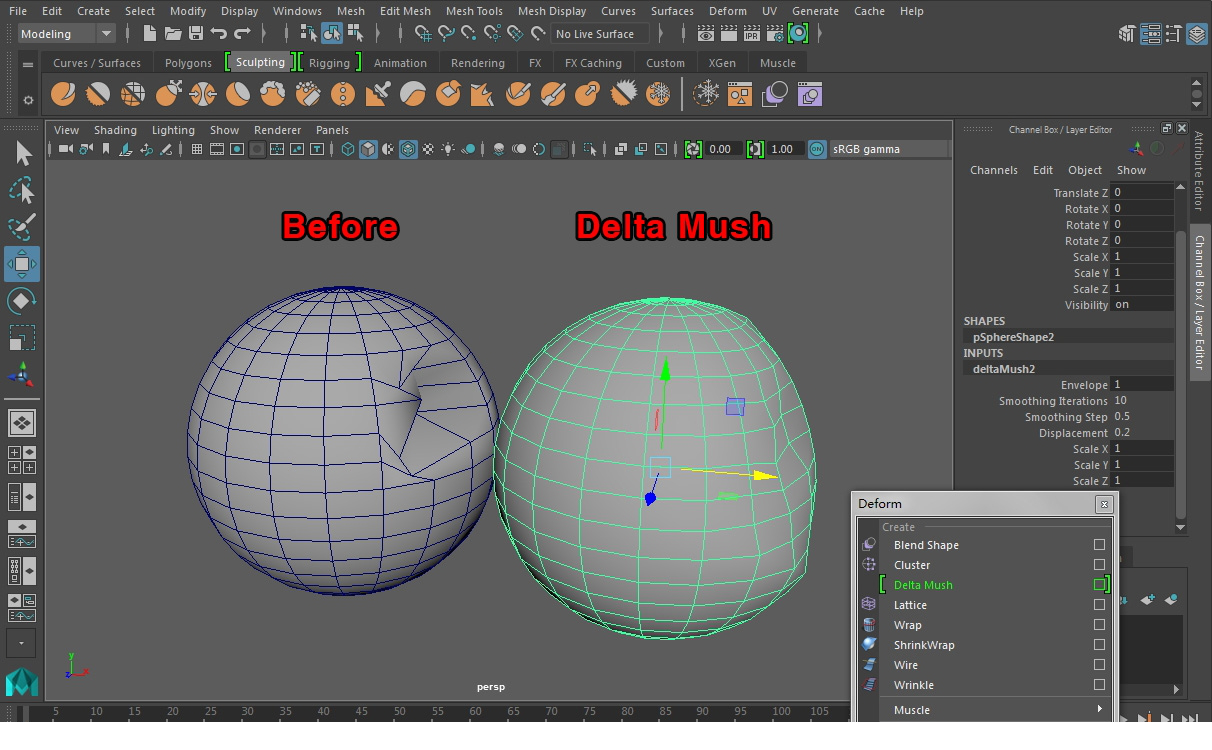Open the sRGB gamma view transform dropdown
Image resolution: width=1212 pixels, height=750 pixels.
click(889, 149)
